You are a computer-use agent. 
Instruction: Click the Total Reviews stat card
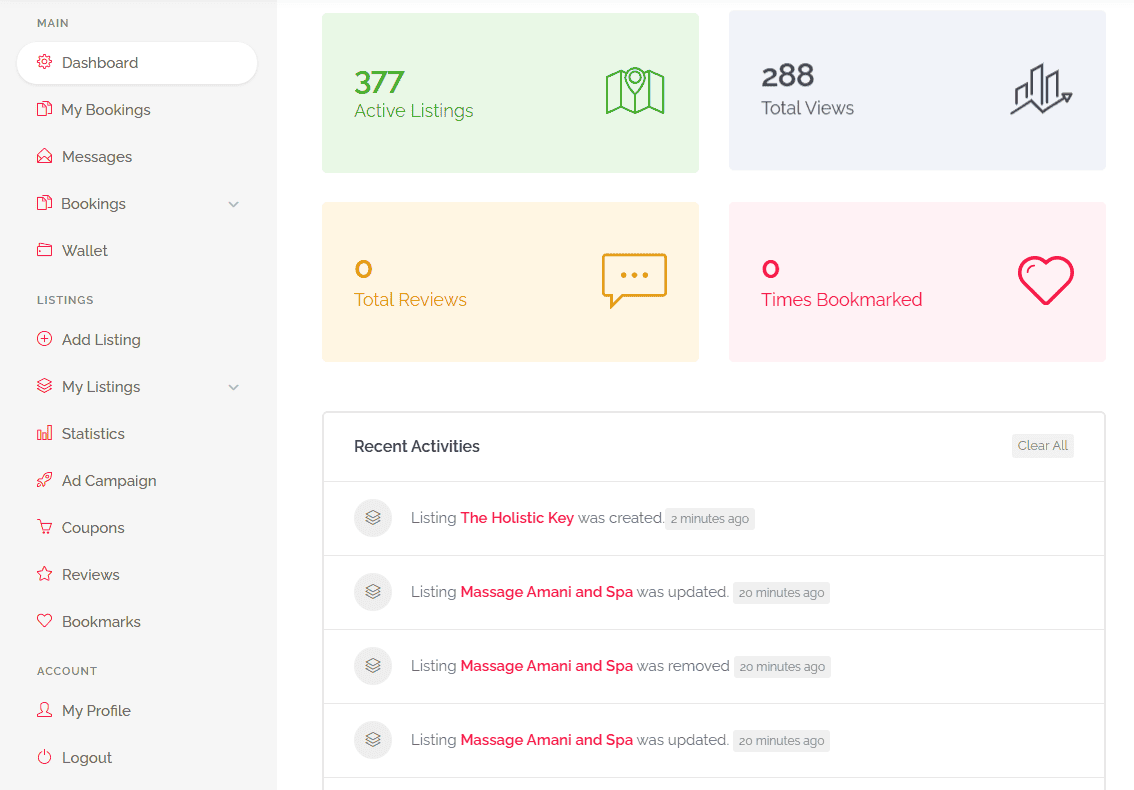coord(511,282)
